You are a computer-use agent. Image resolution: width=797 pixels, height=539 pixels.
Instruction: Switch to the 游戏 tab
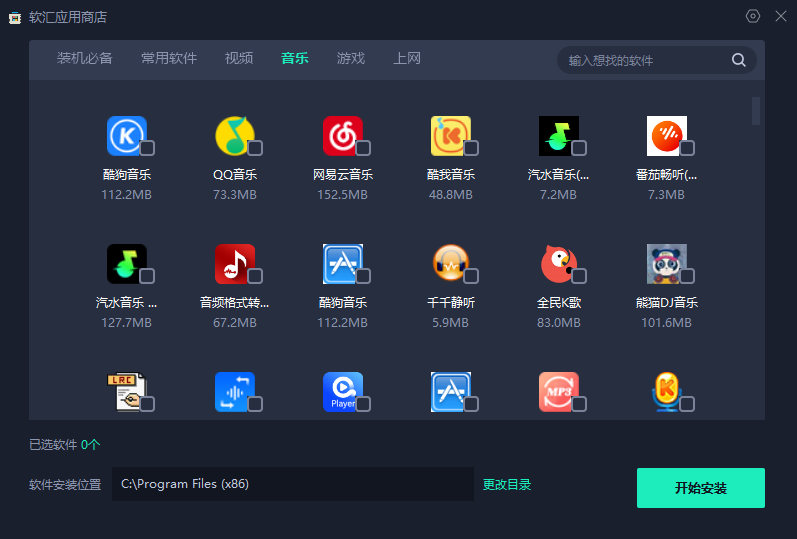[351, 58]
